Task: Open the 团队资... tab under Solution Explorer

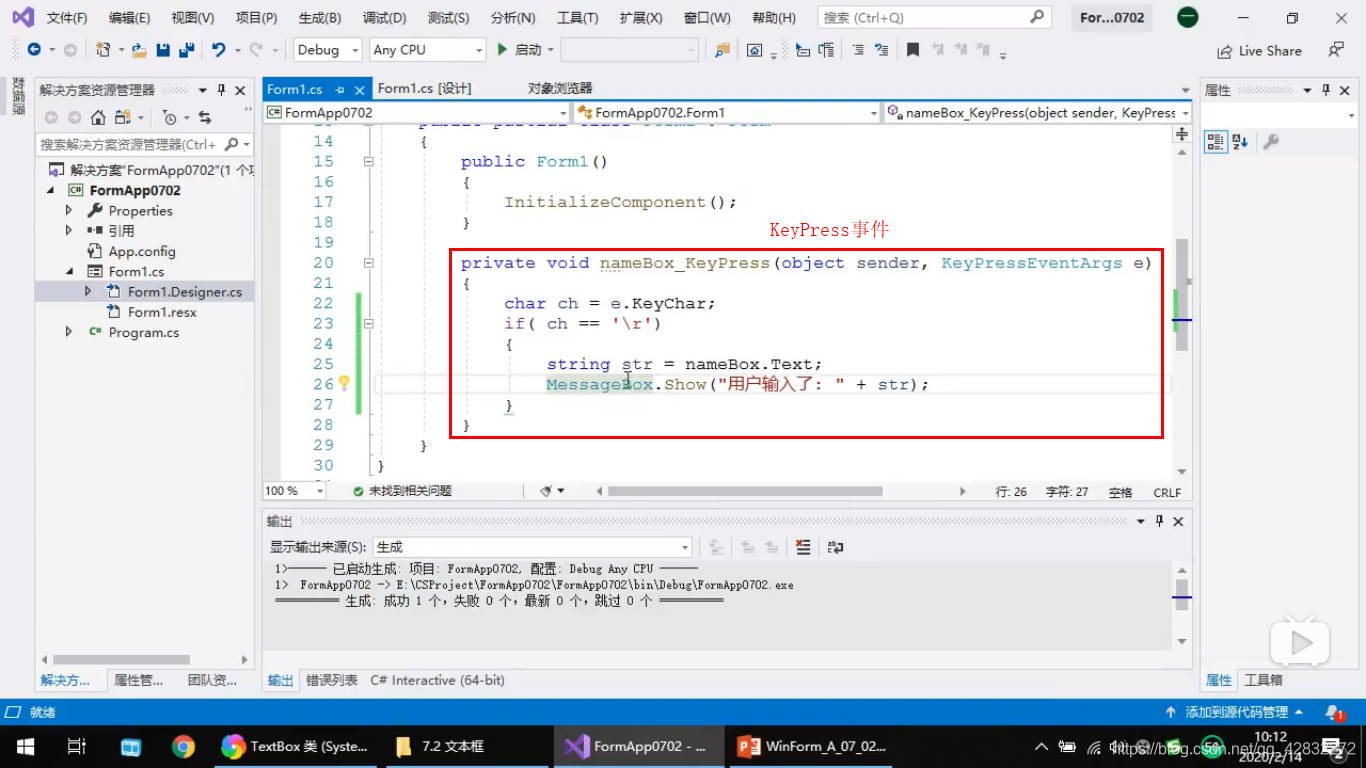Action: 212,680
